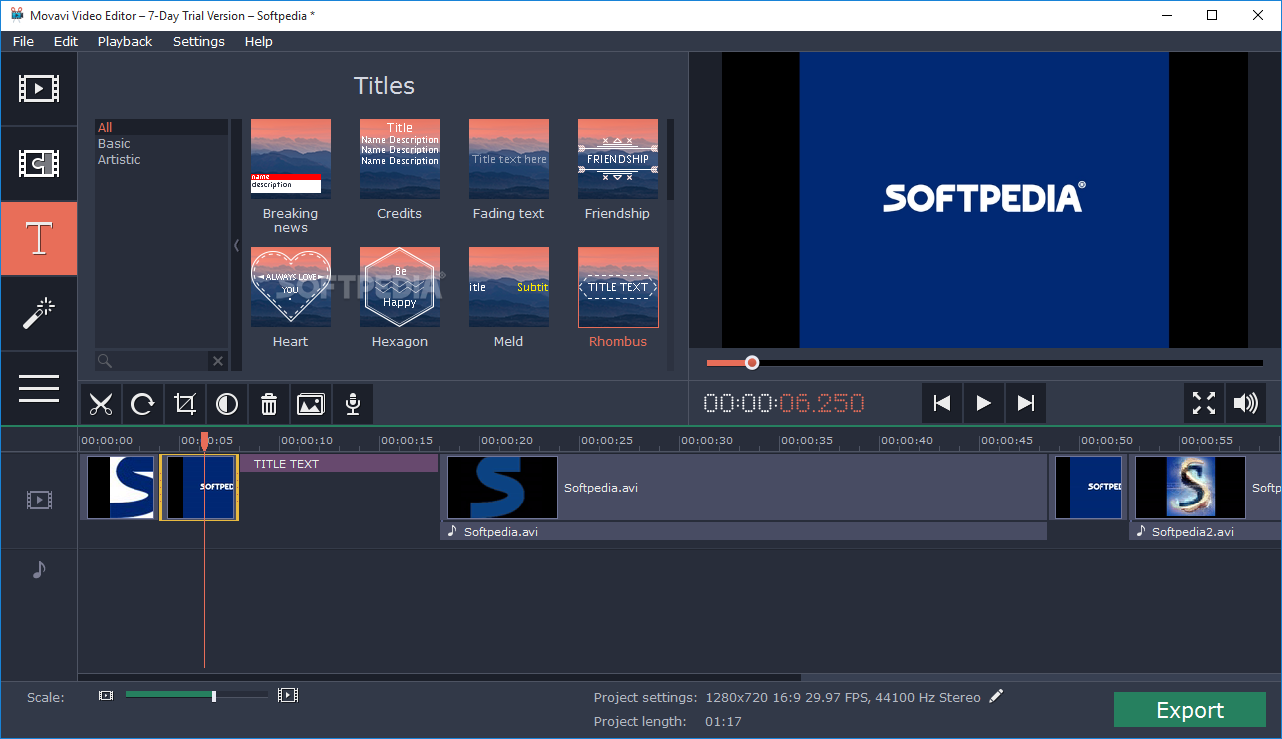Delete selected clip with trash icon
The width and height of the screenshot is (1282, 739).
coord(269,404)
